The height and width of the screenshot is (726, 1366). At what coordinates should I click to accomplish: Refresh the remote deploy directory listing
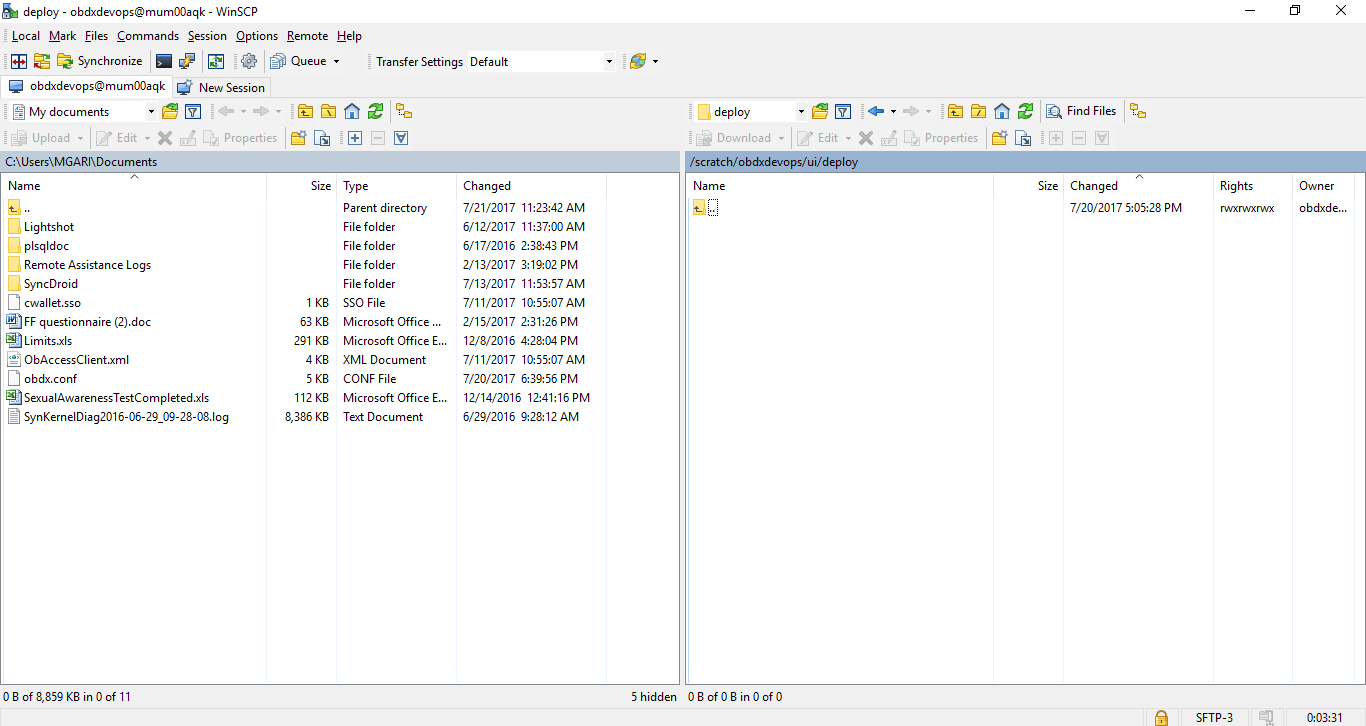tap(1025, 111)
